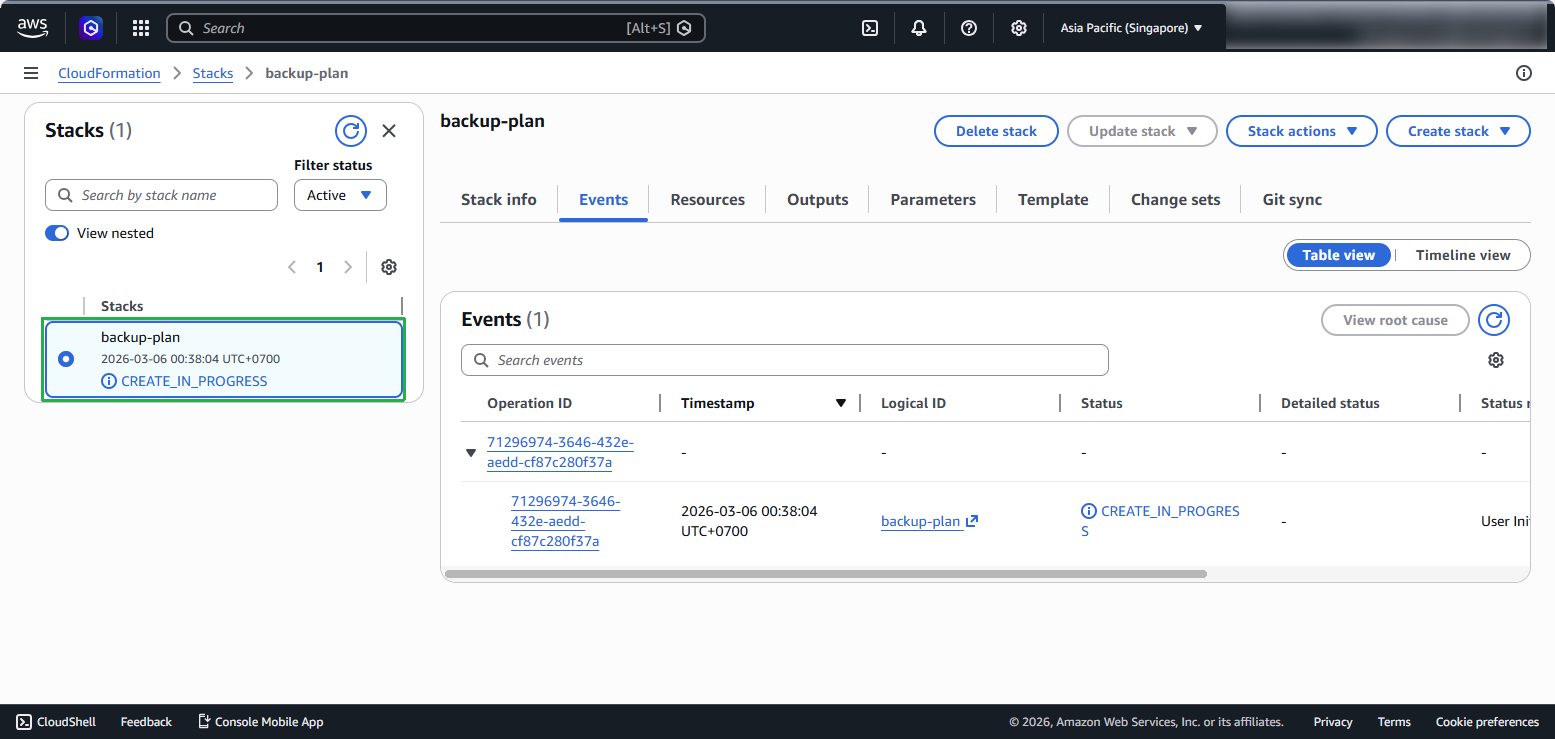Open Console Mobile App link in footer
1555x739 pixels.
pyautogui.click(x=260, y=721)
